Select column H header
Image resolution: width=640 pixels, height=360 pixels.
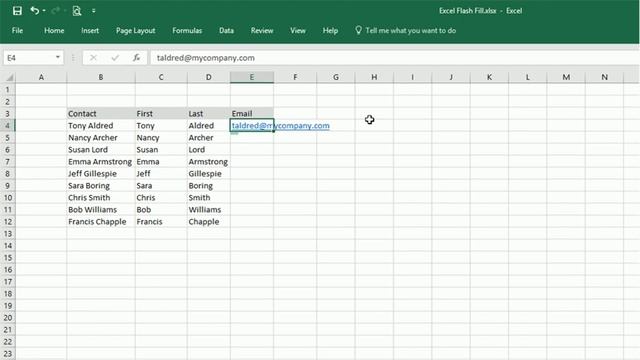point(374,77)
